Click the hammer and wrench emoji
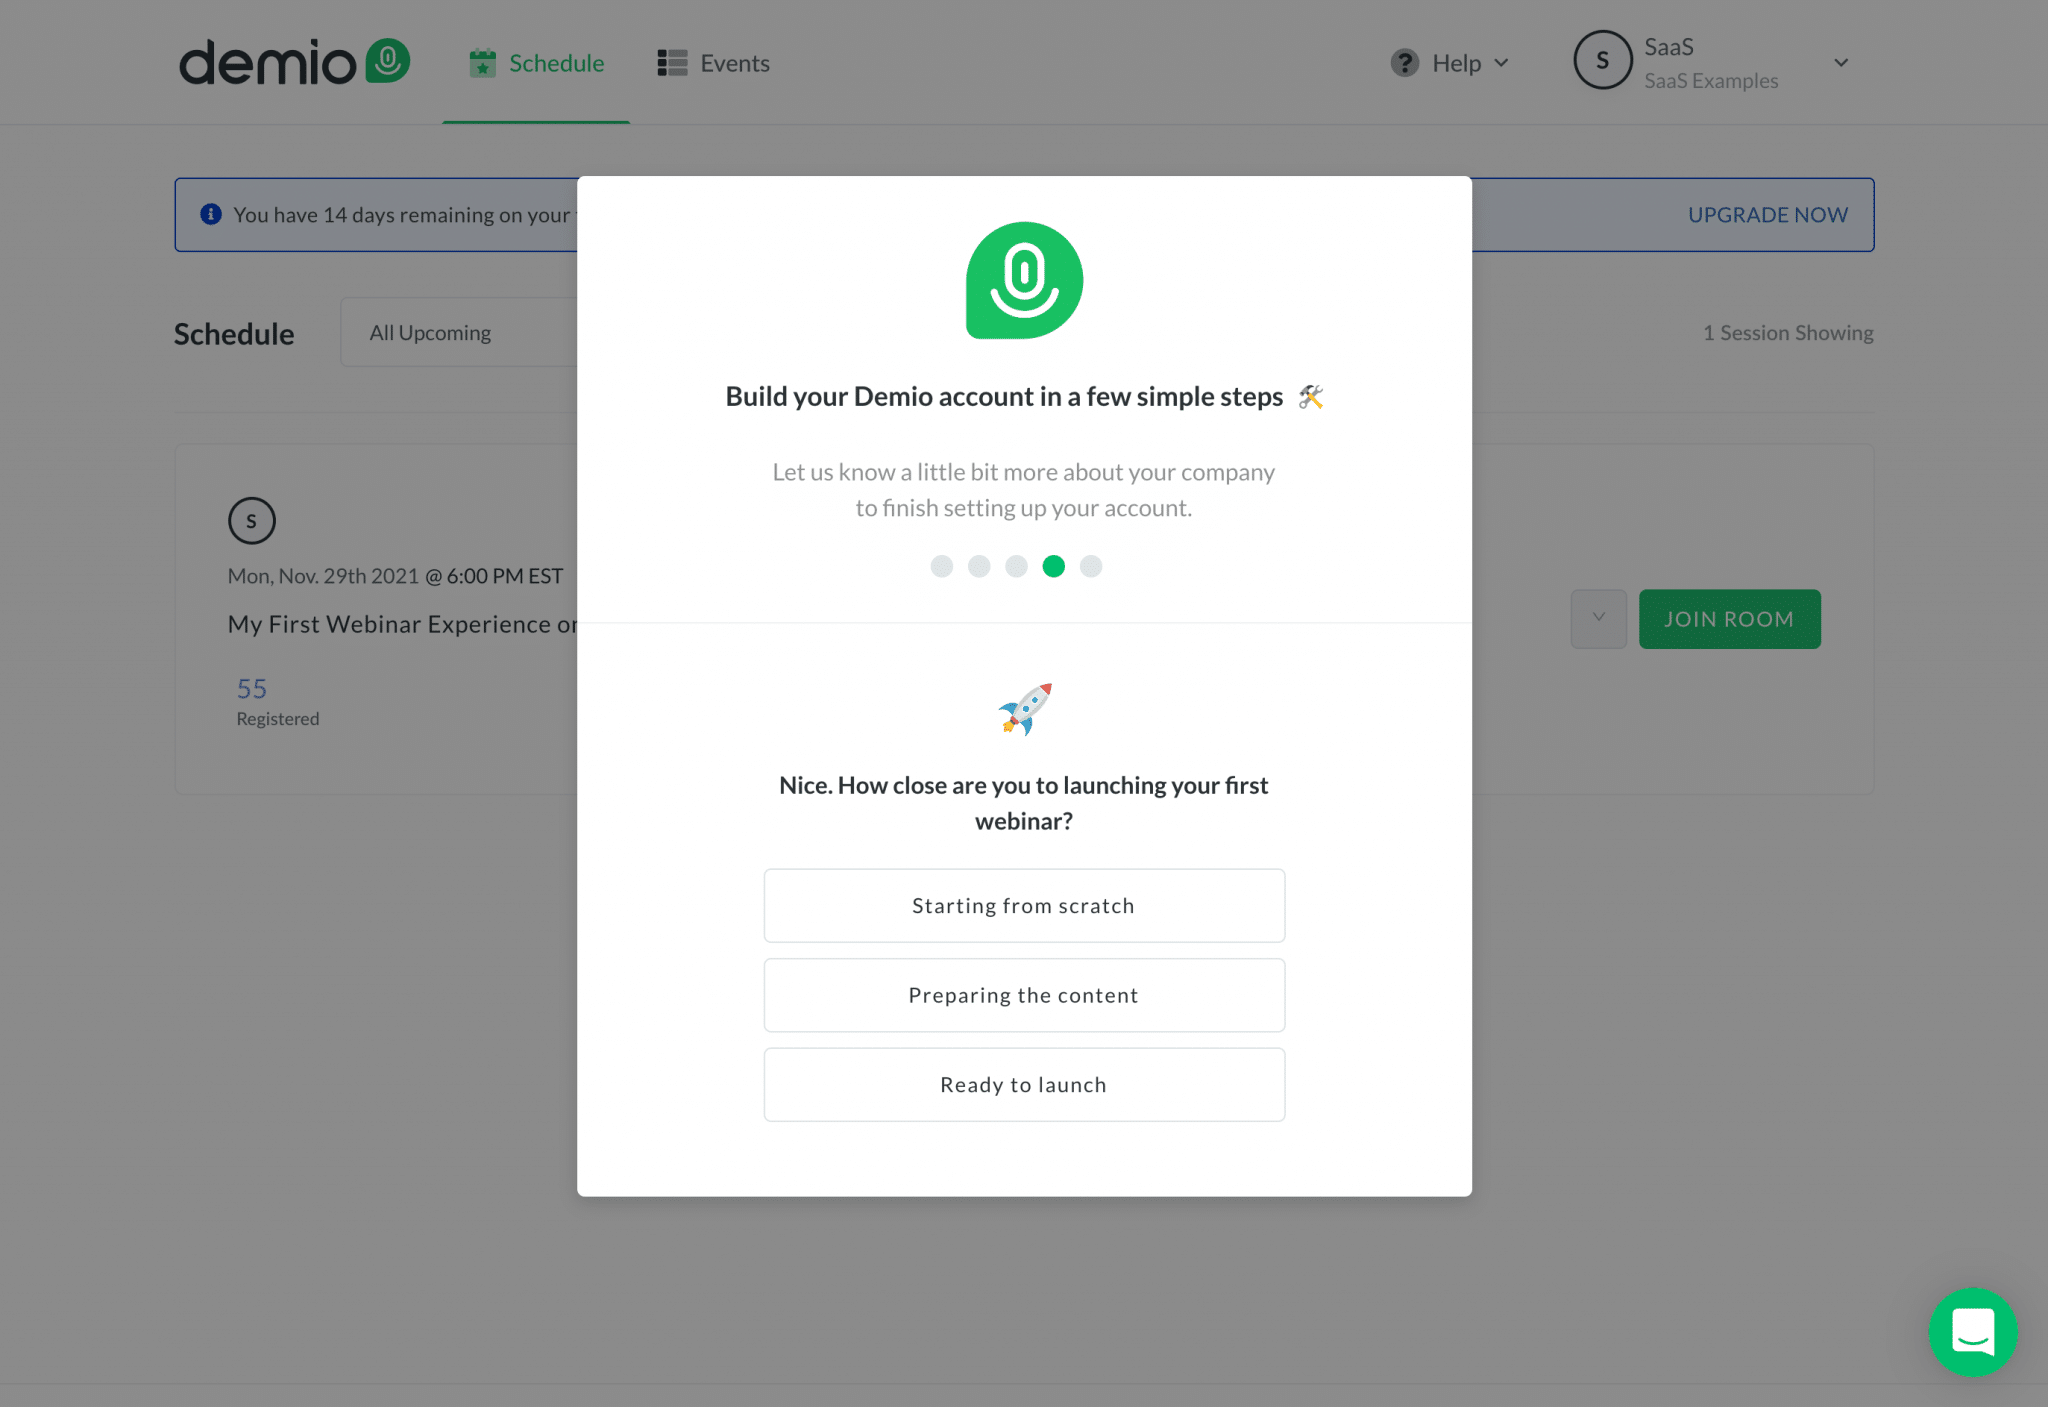The image size is (2048, 1407). (x=1311, y=397)
